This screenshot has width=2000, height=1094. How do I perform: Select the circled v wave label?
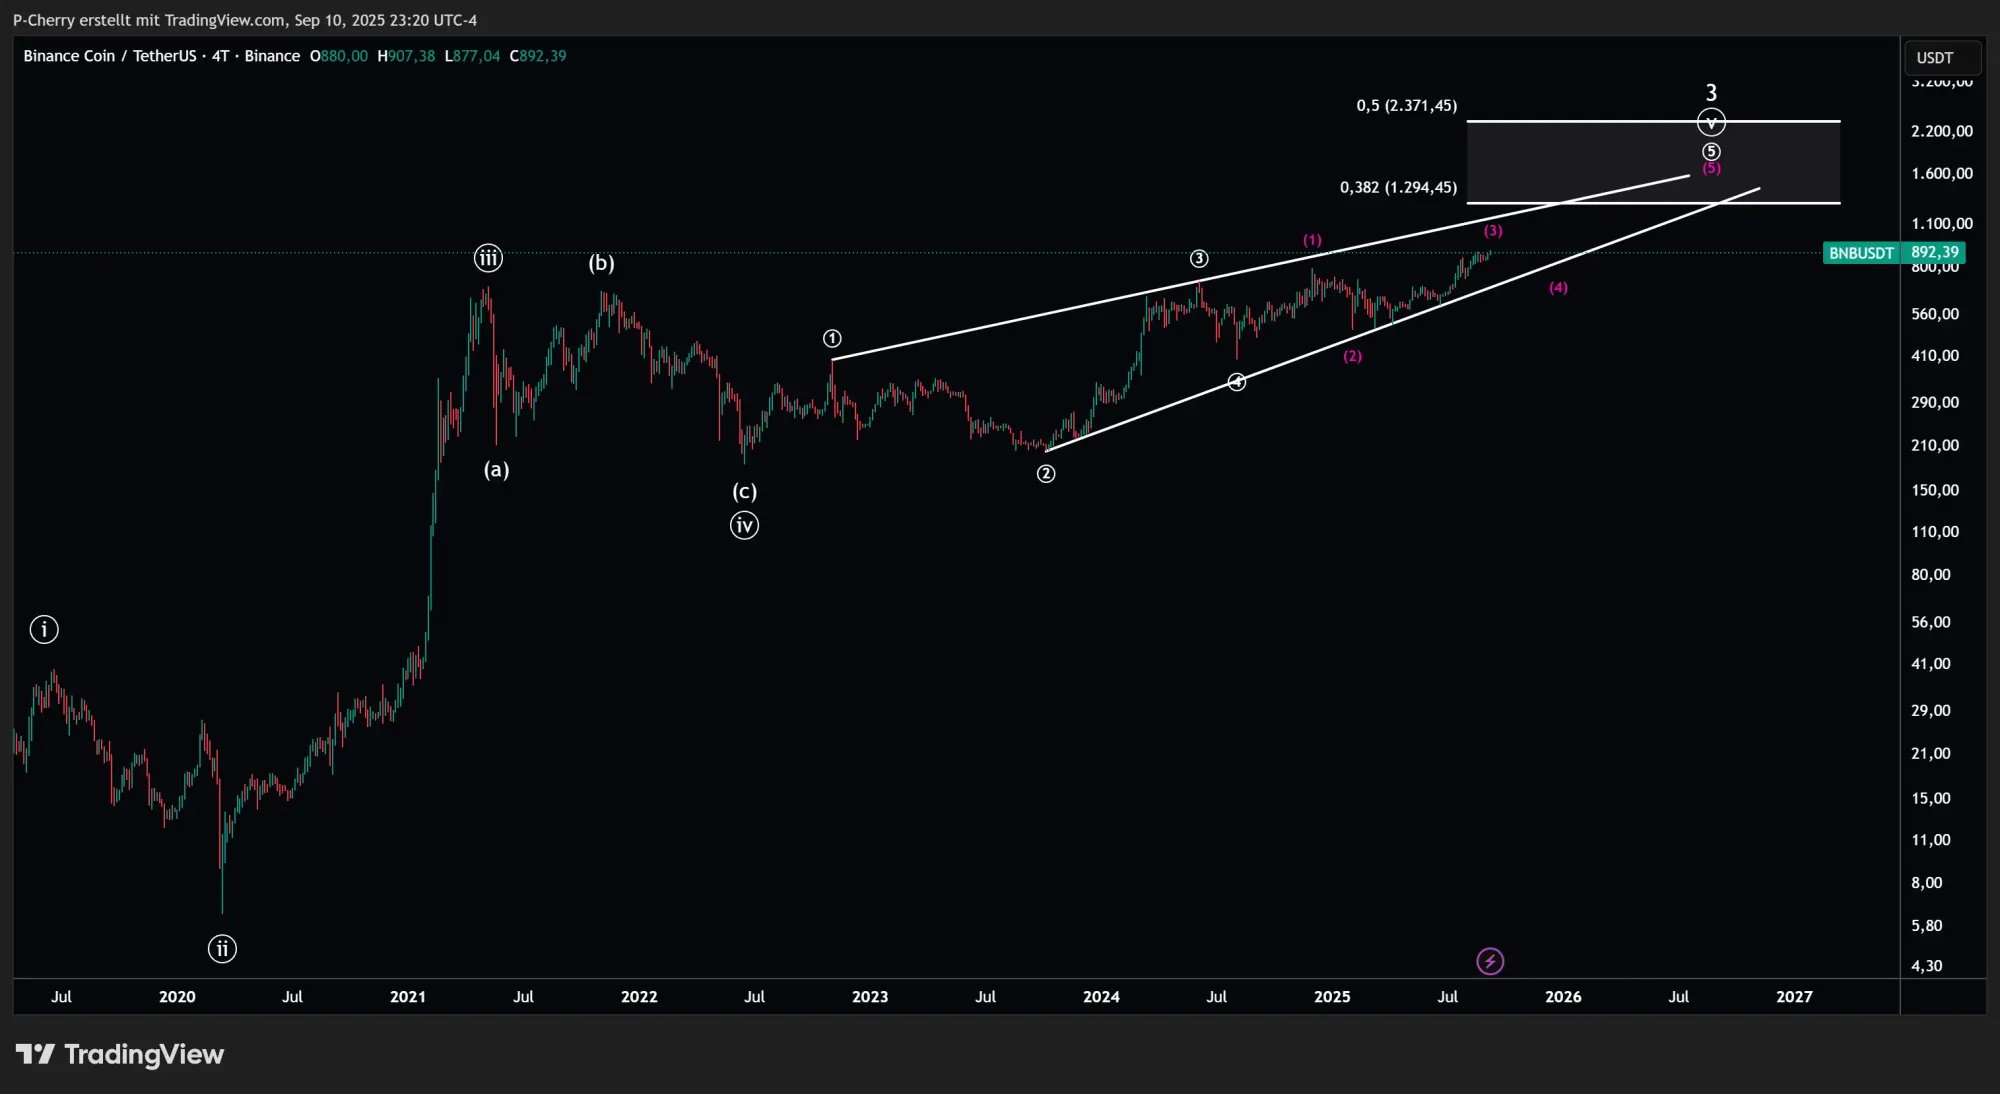[x=1711, y=123]
